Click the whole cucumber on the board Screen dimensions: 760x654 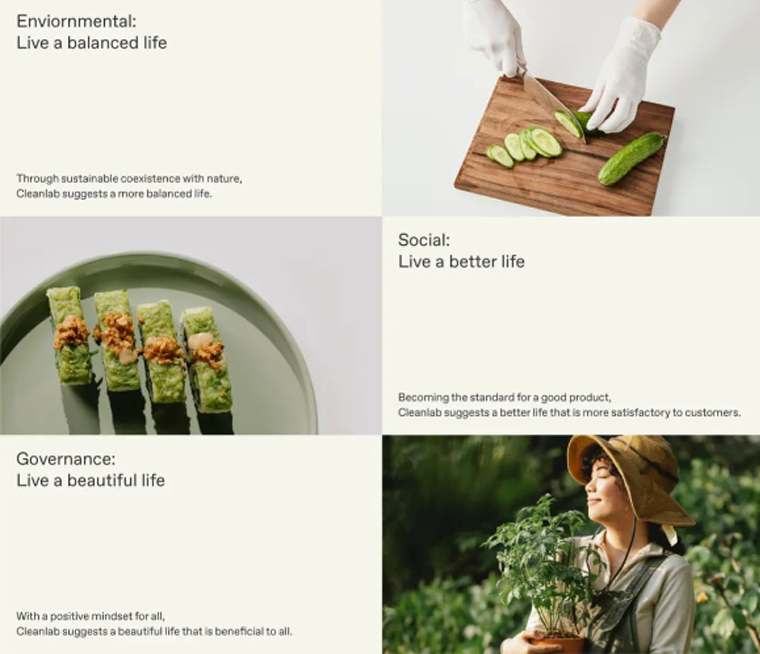(632, 159)
